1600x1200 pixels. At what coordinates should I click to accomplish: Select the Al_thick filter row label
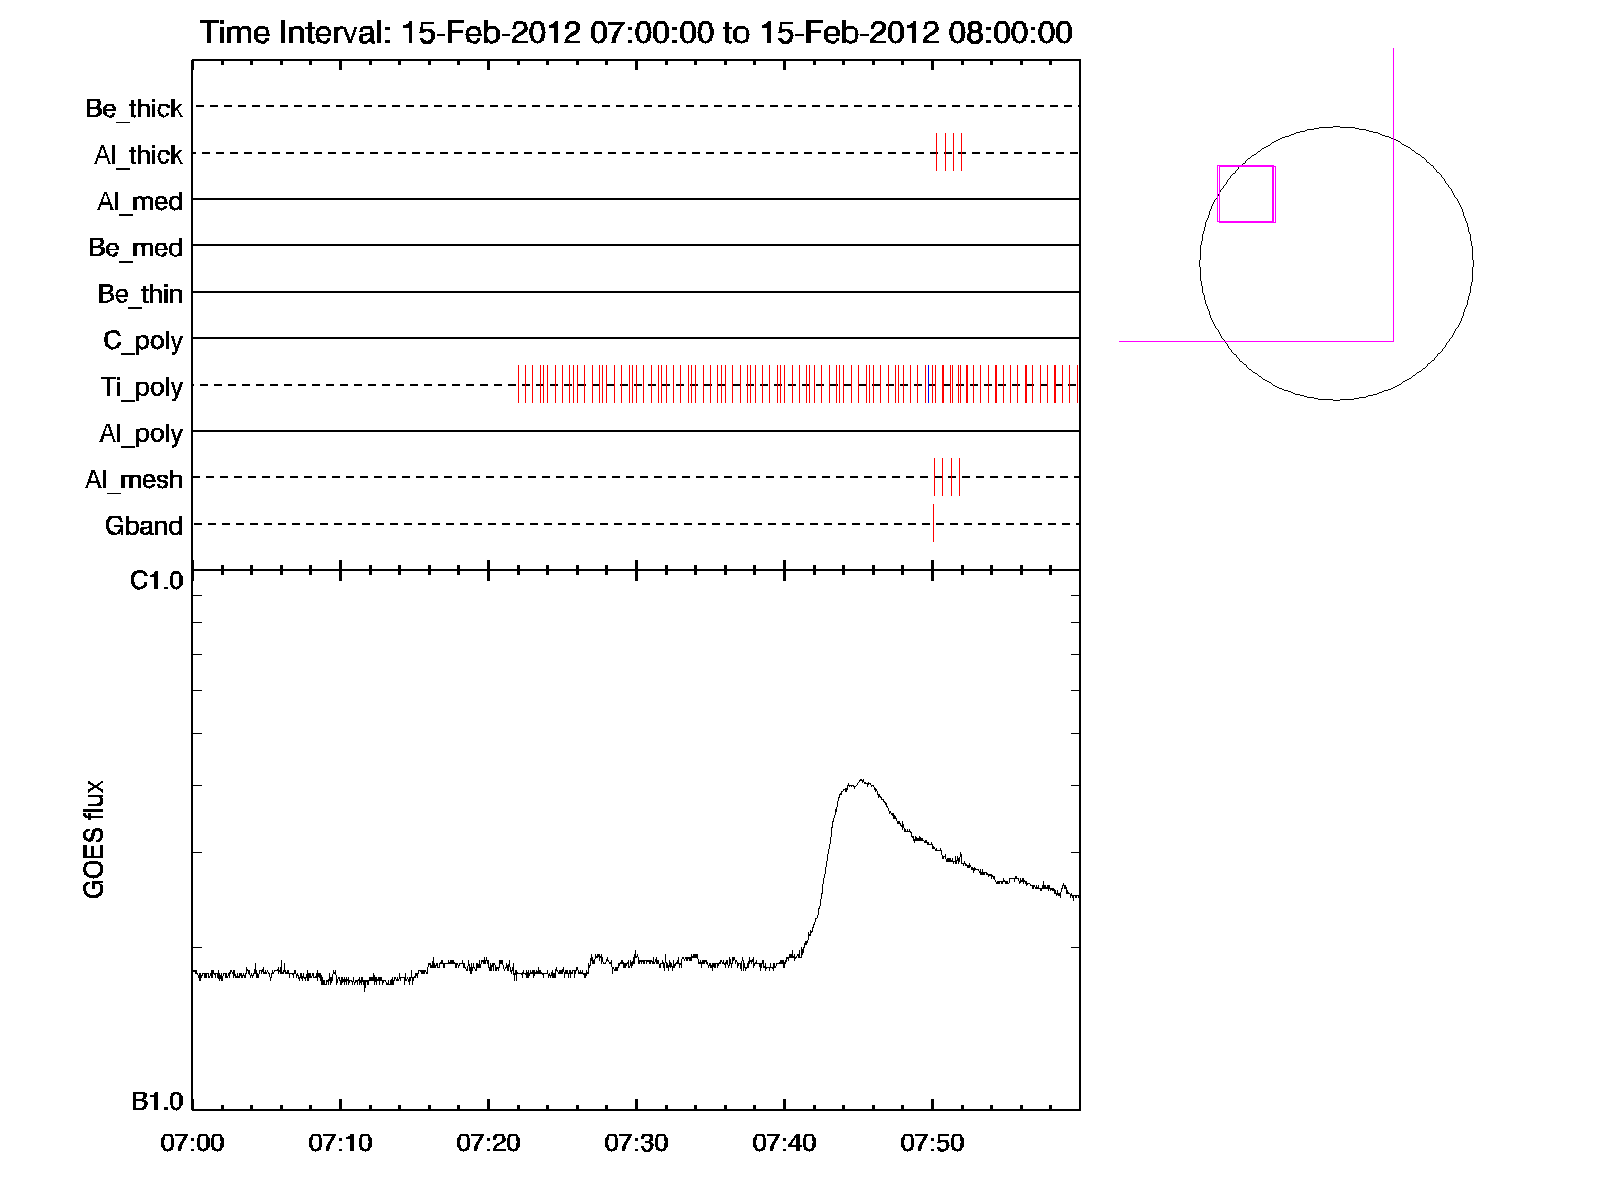(138, 155)
